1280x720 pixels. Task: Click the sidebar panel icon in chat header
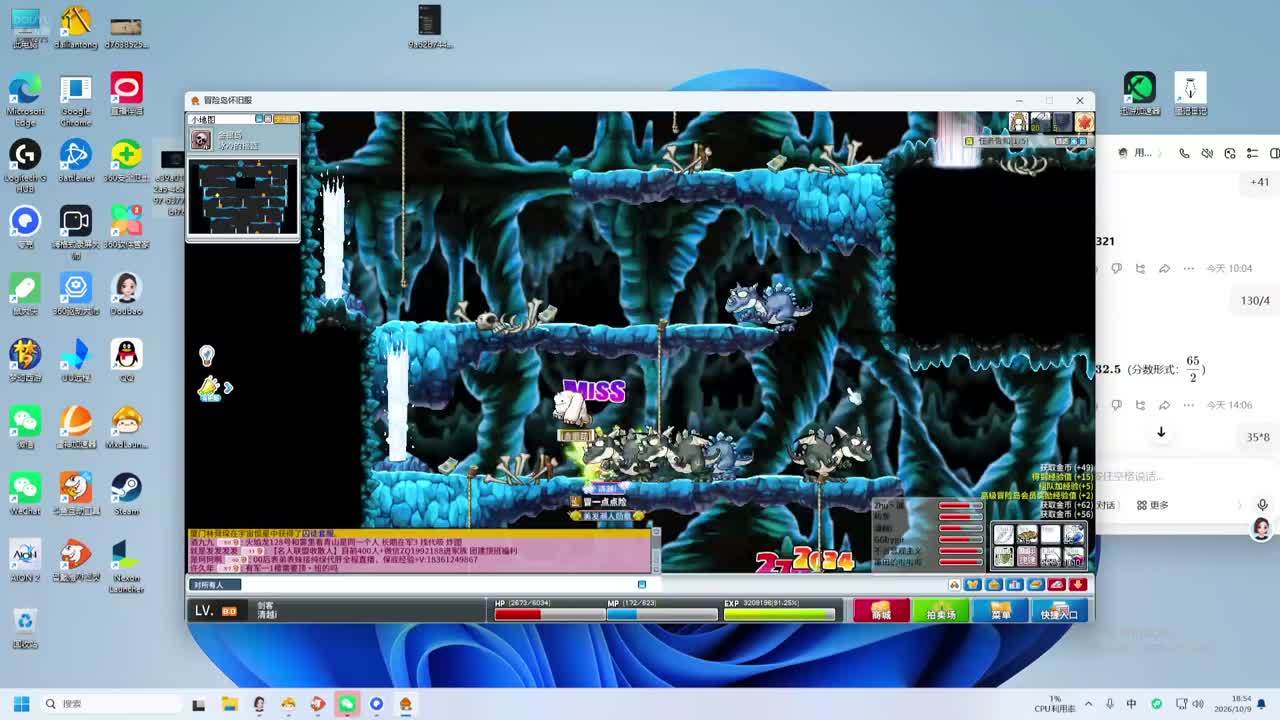(x=1274, y=153)
